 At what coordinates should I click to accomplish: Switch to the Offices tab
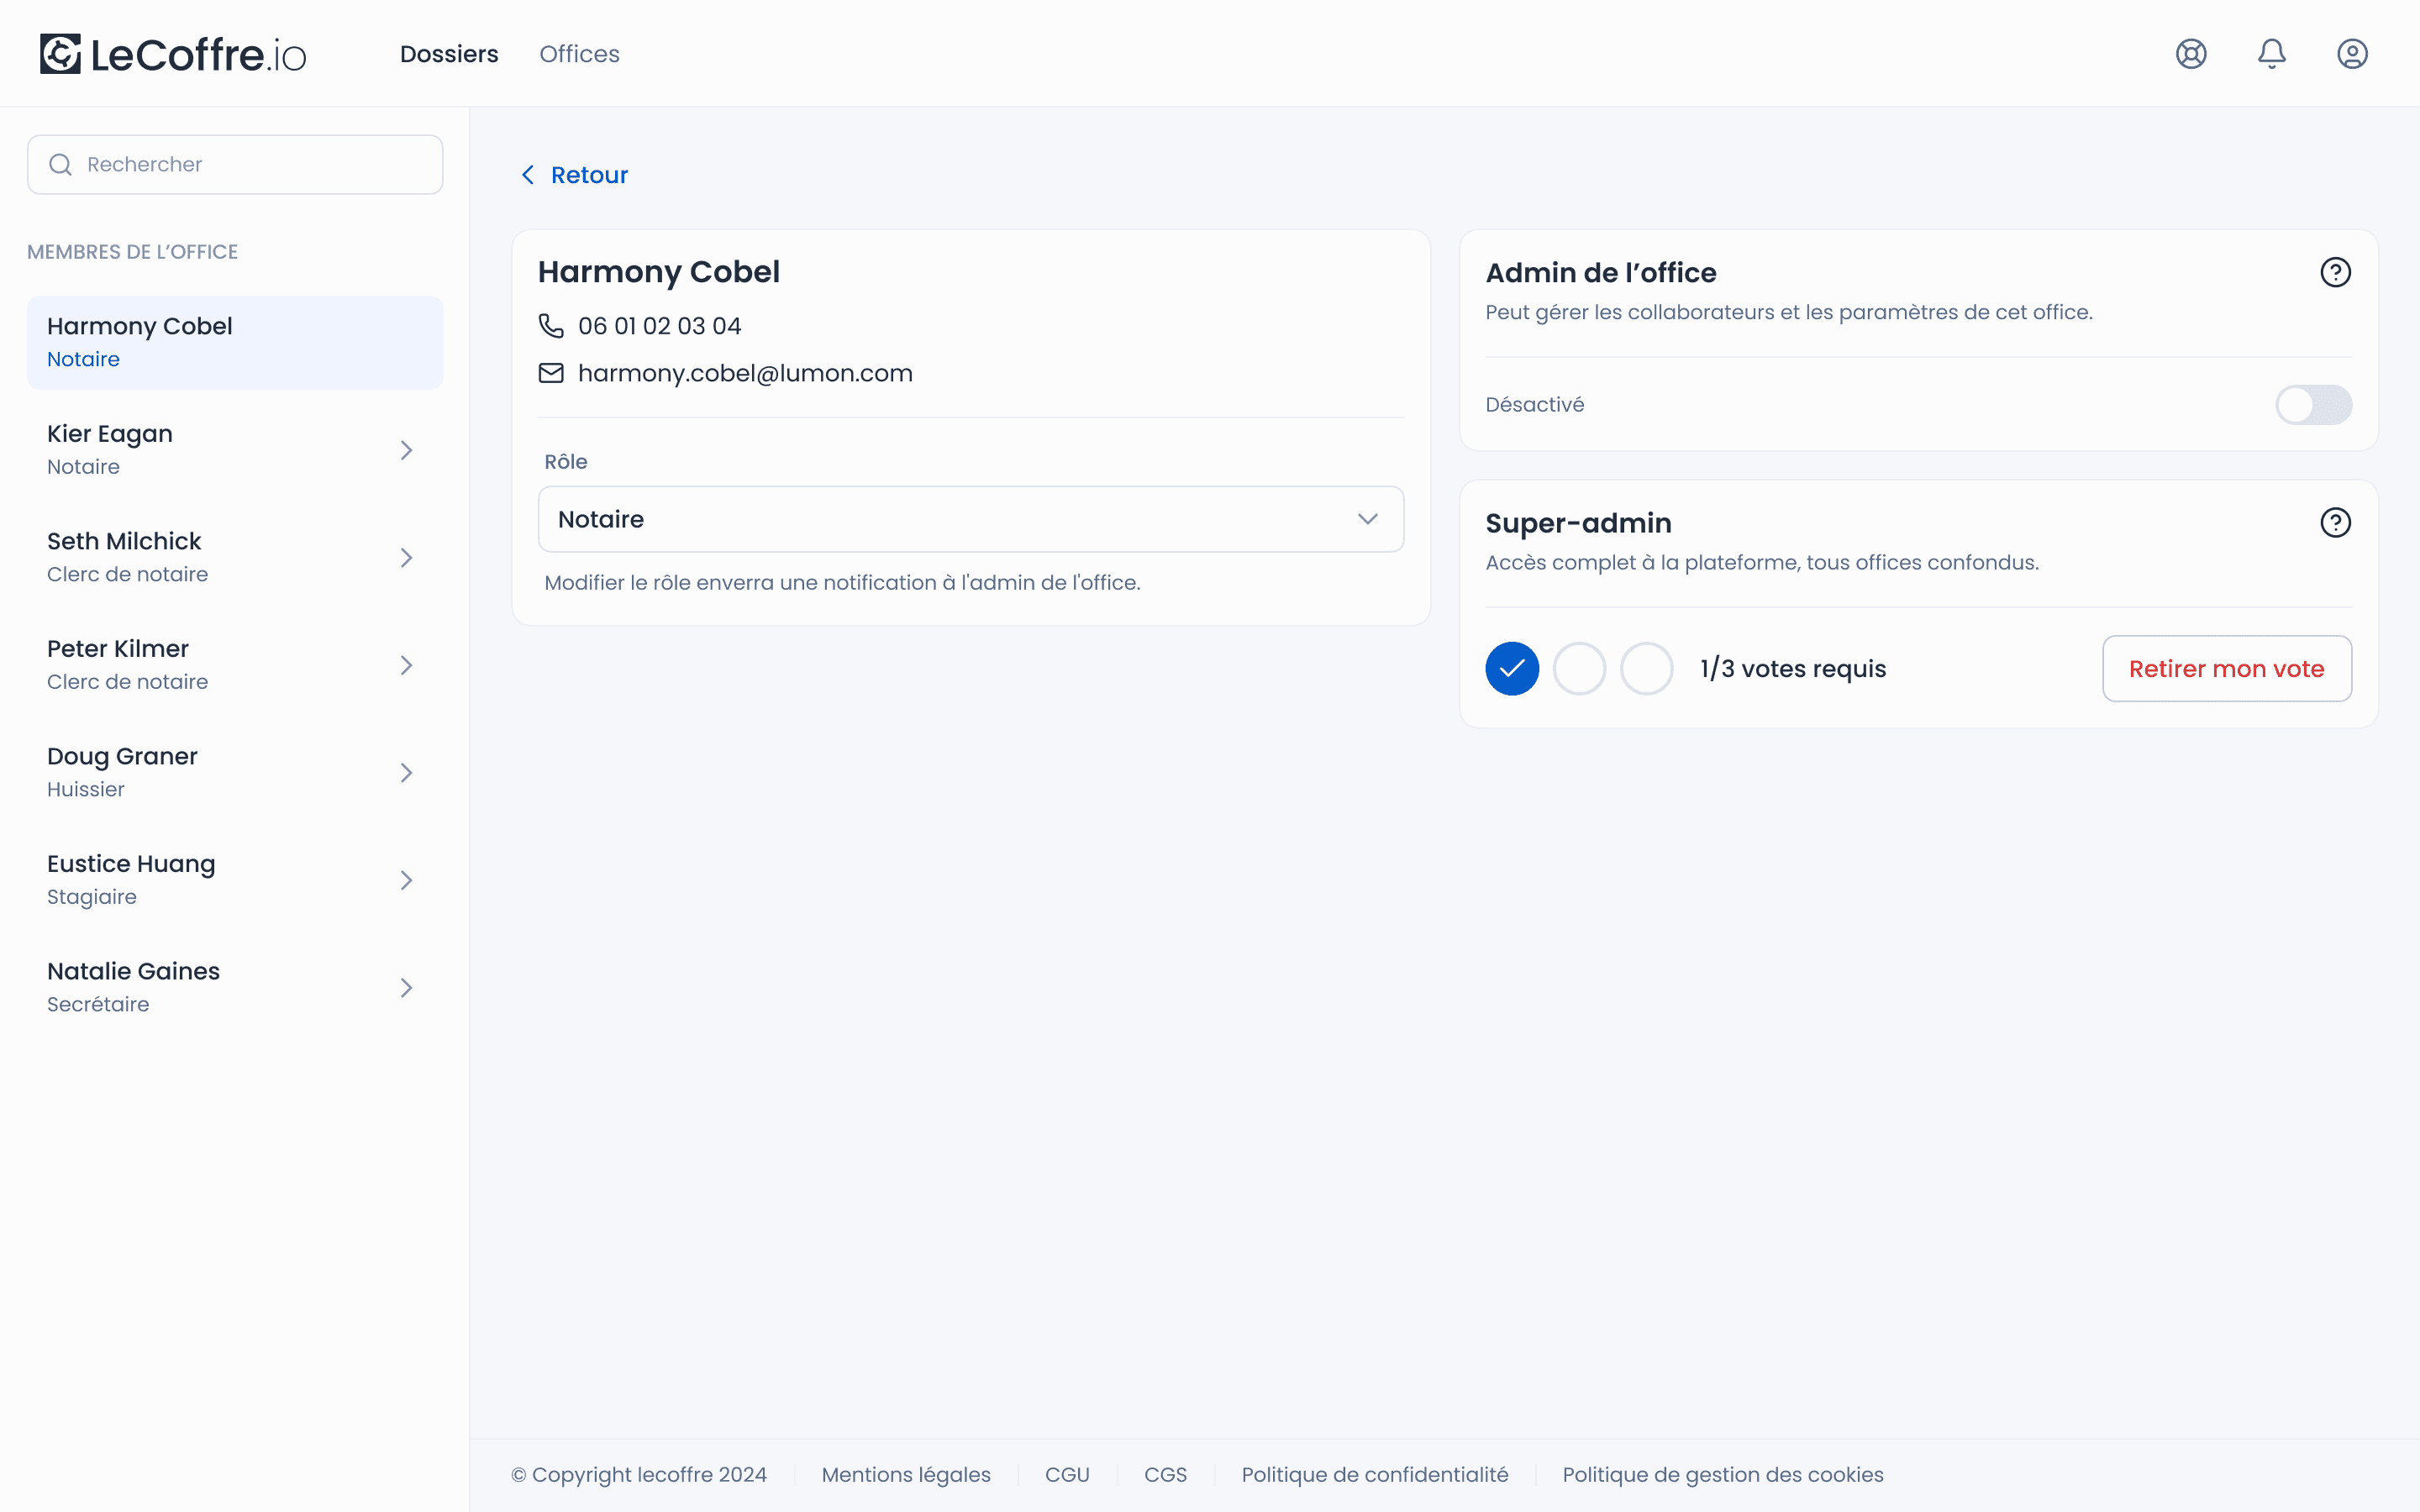coord(579,54)
